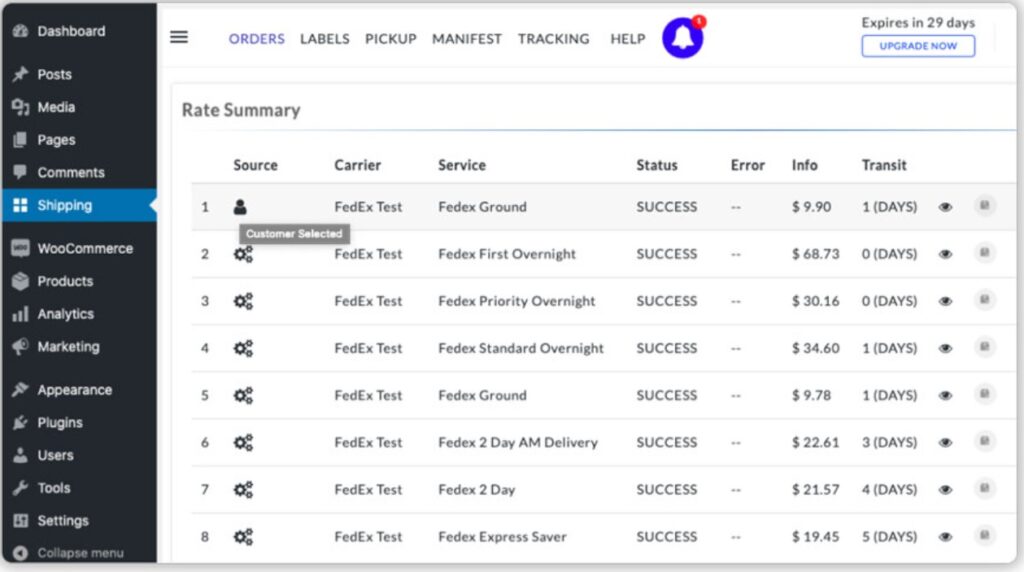Click the Service column header

click(x=462, y=165)
